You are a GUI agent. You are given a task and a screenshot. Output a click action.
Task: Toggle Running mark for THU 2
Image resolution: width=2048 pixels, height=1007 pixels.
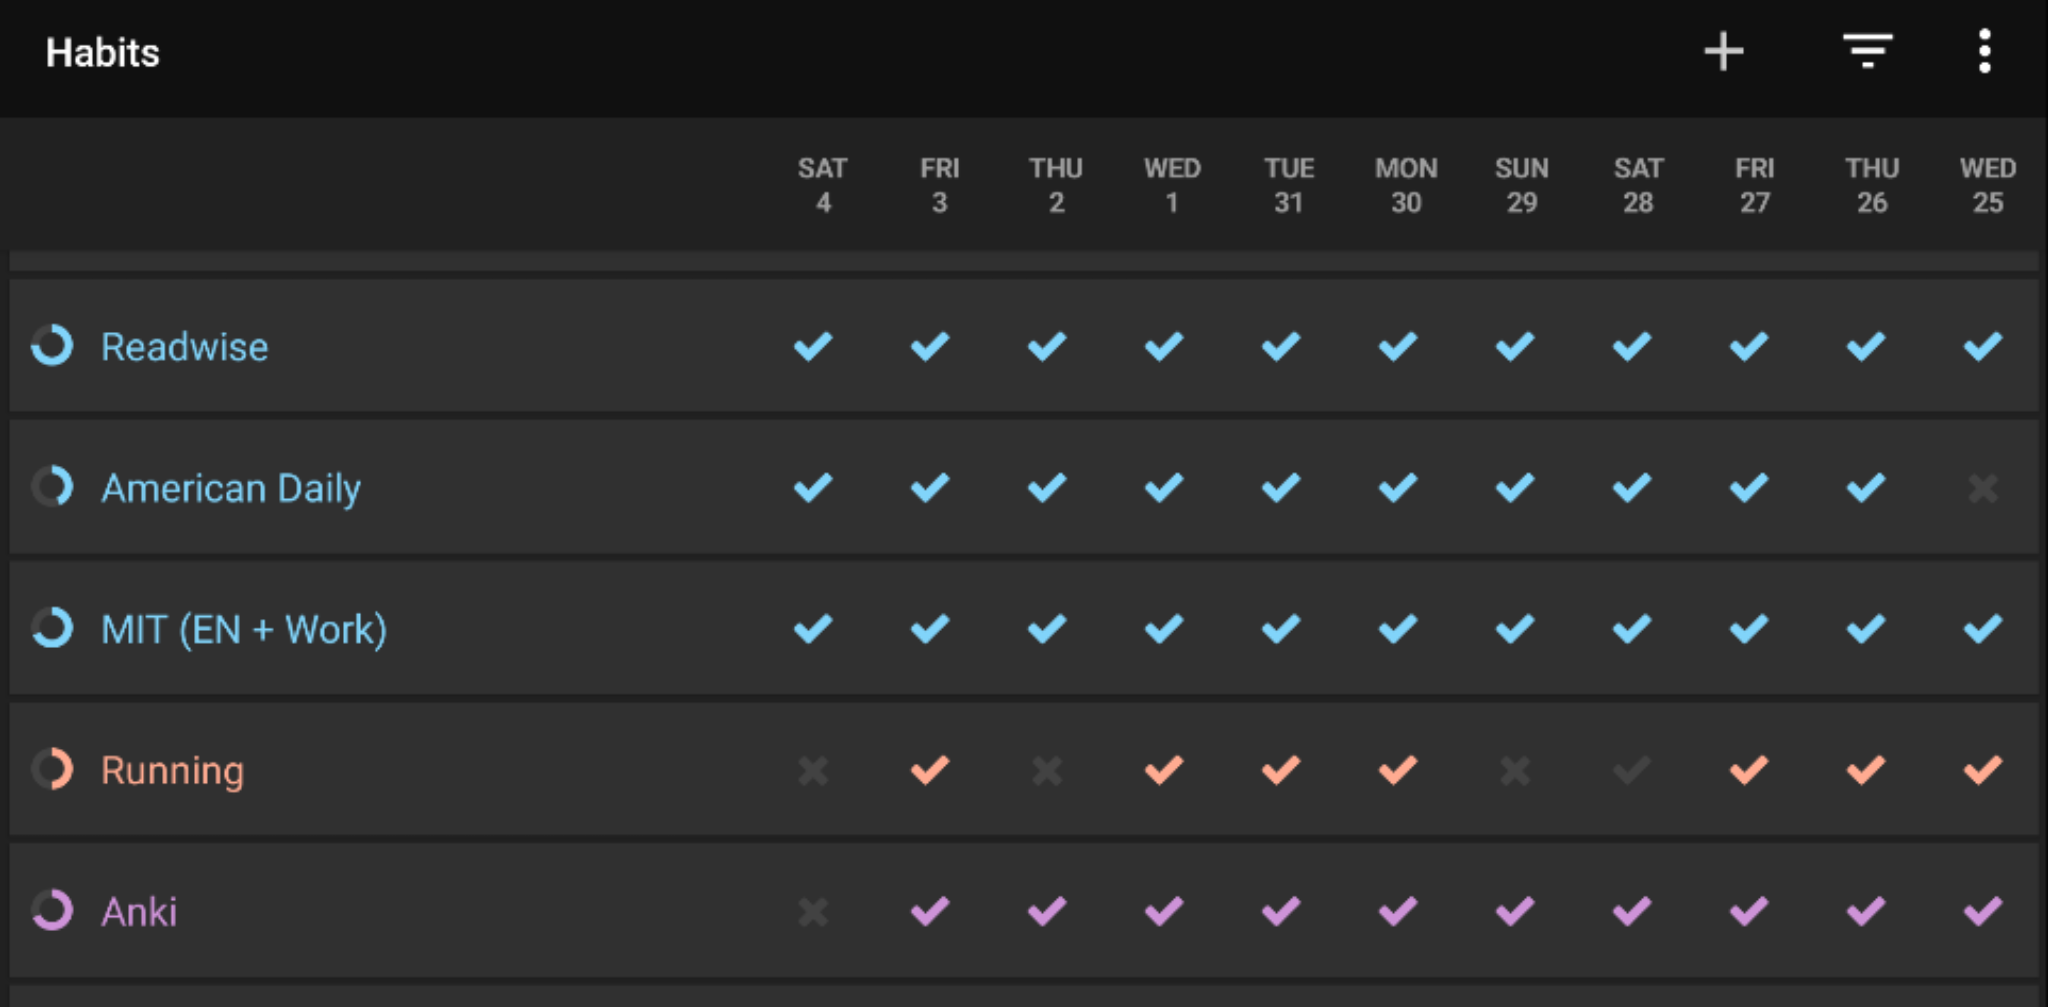point(1047,771)
